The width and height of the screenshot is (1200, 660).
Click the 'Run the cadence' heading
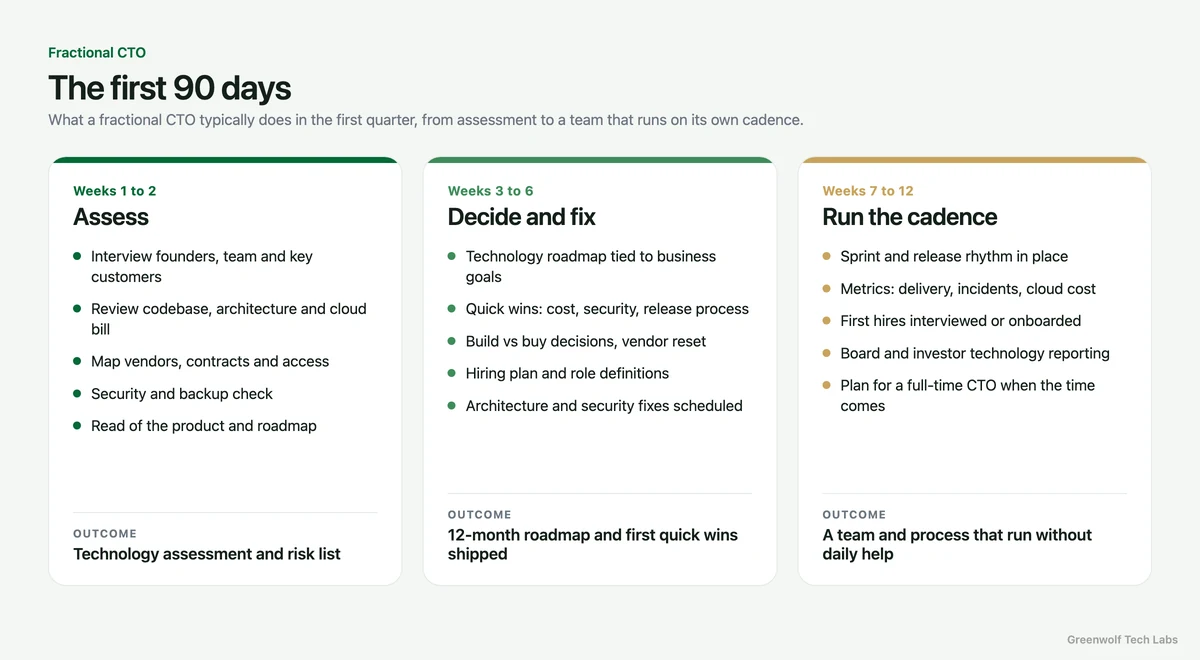910,217
